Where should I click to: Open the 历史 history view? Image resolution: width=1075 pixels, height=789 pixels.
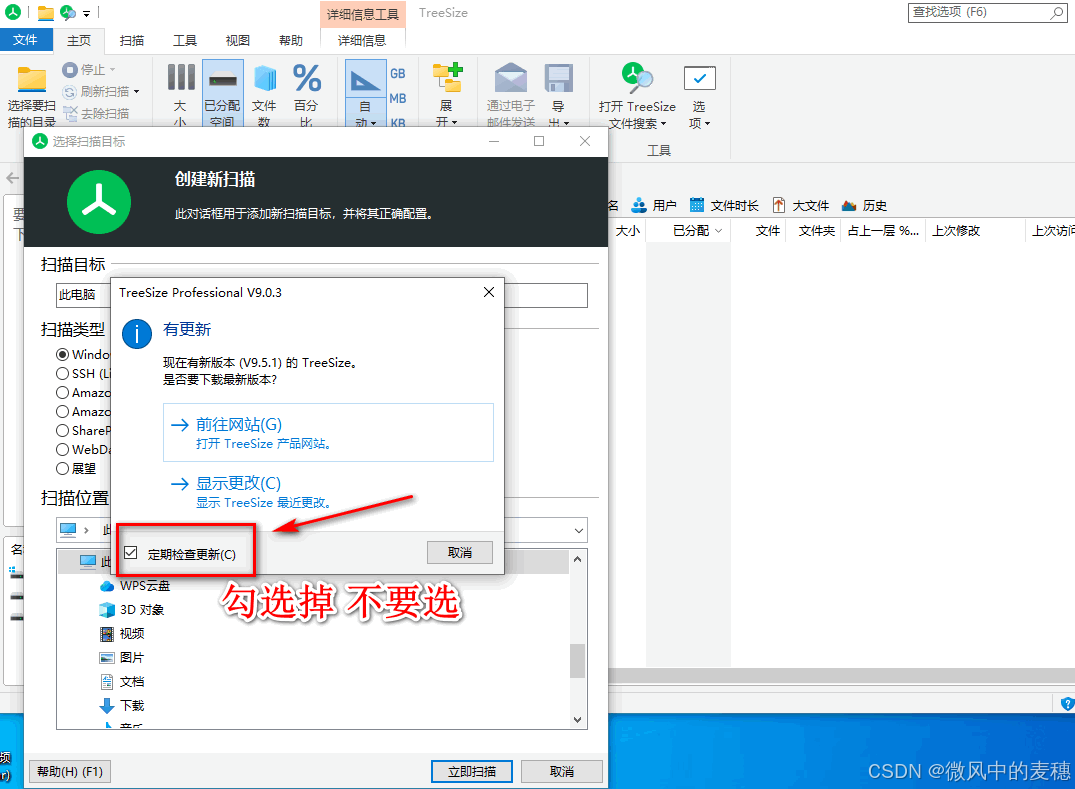coord(864,205)
